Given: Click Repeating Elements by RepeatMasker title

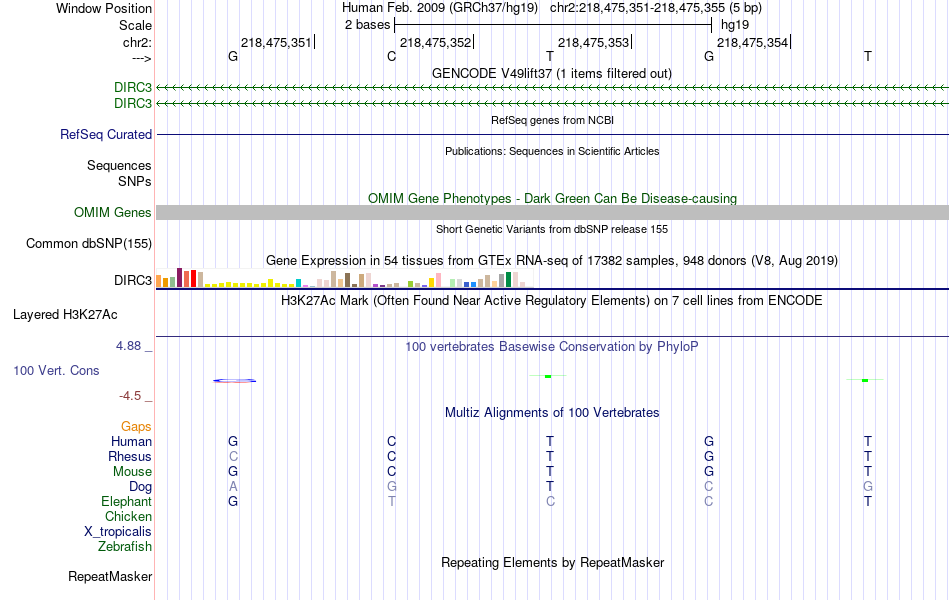Looking at the screenshot, I should (552, 562).
